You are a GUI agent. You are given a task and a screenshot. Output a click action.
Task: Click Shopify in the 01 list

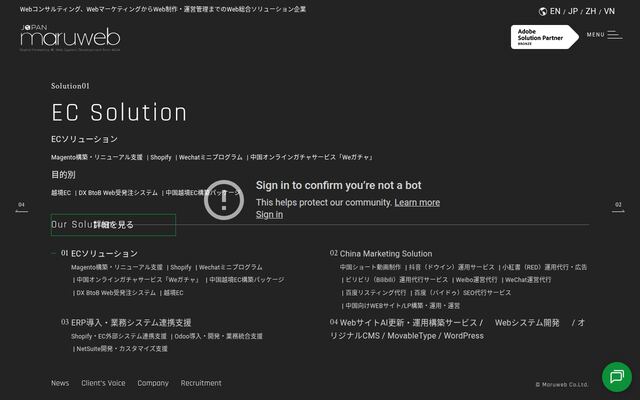181,267
